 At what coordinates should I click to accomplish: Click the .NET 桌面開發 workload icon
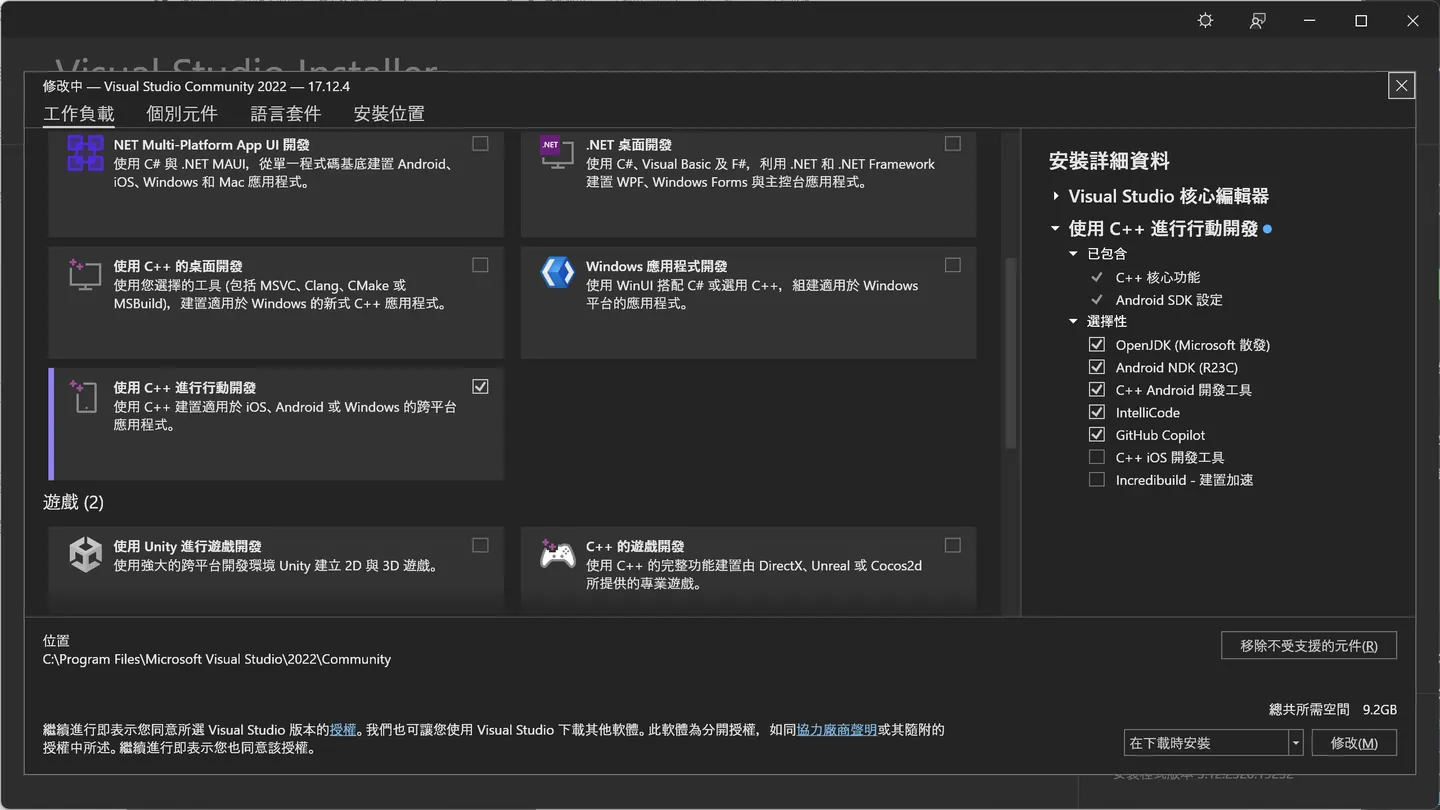pyautogui.click(x=557, y=153)
